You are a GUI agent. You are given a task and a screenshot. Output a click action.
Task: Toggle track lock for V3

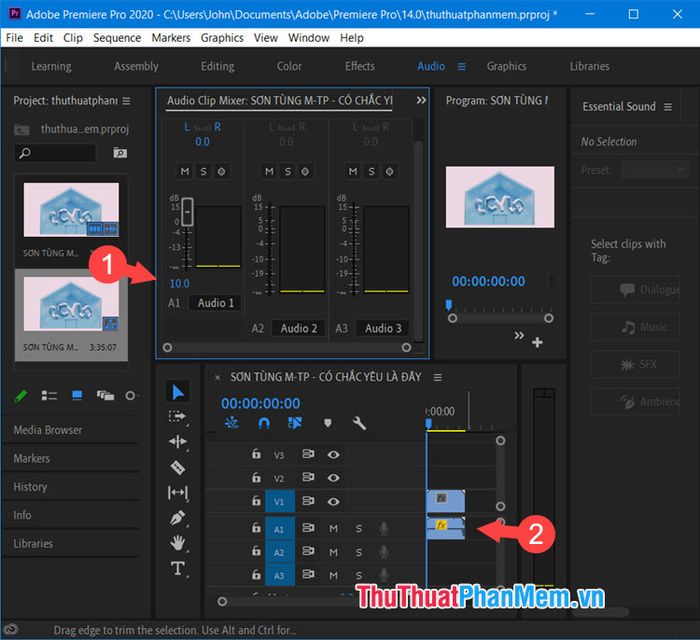[x=256, y=454]
